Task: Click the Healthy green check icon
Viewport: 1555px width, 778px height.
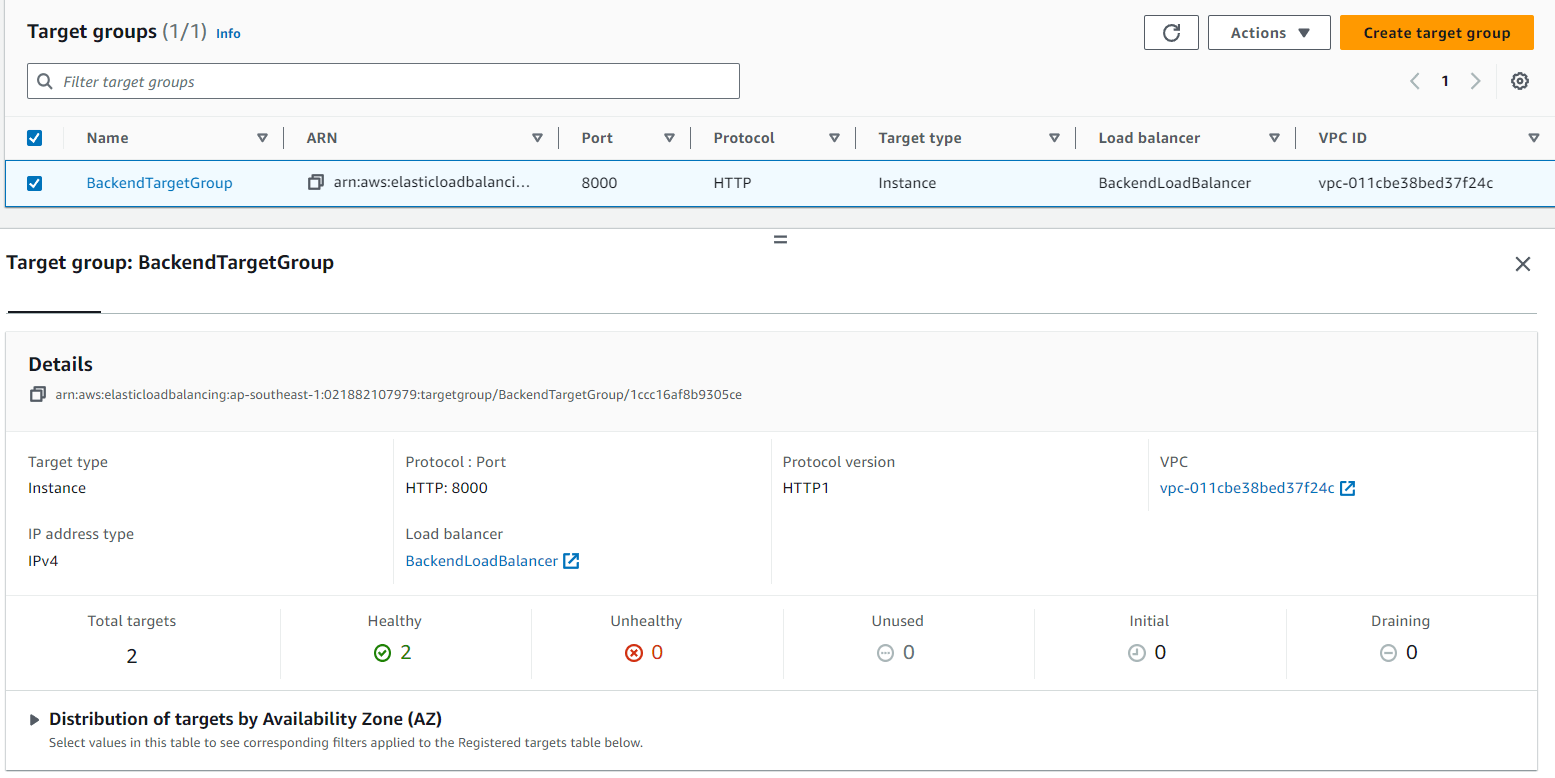Action: tap(382, 653)
